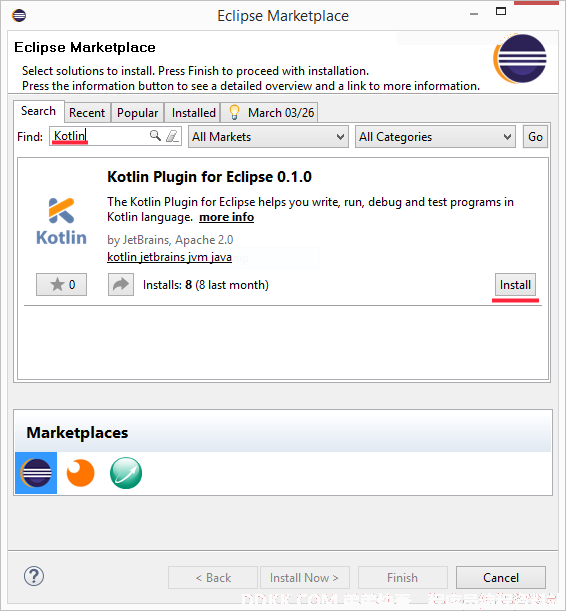Viewport: 566px width, 611px height.
Task: Select the orange Obeo marketplace icon
Action: 81,473
